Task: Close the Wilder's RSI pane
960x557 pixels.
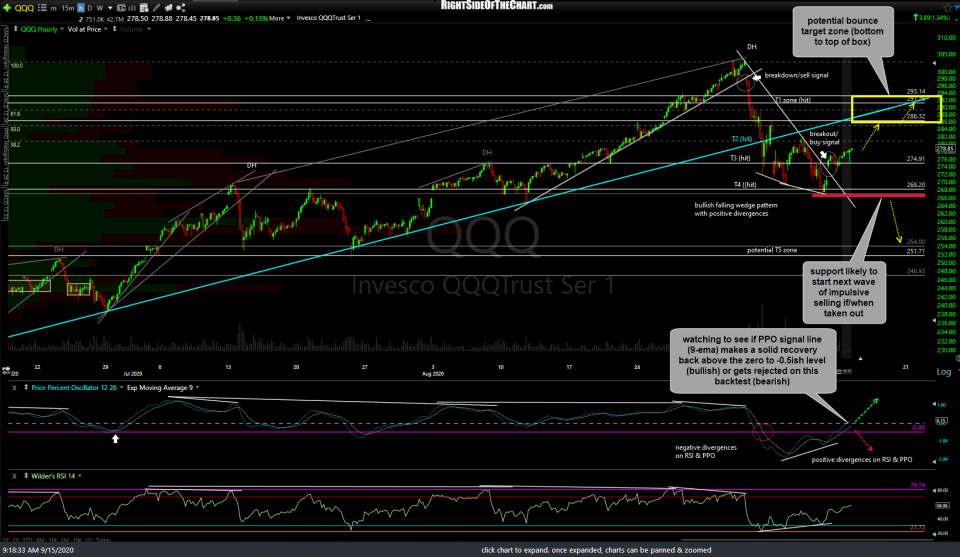Action: pos(14,476)
